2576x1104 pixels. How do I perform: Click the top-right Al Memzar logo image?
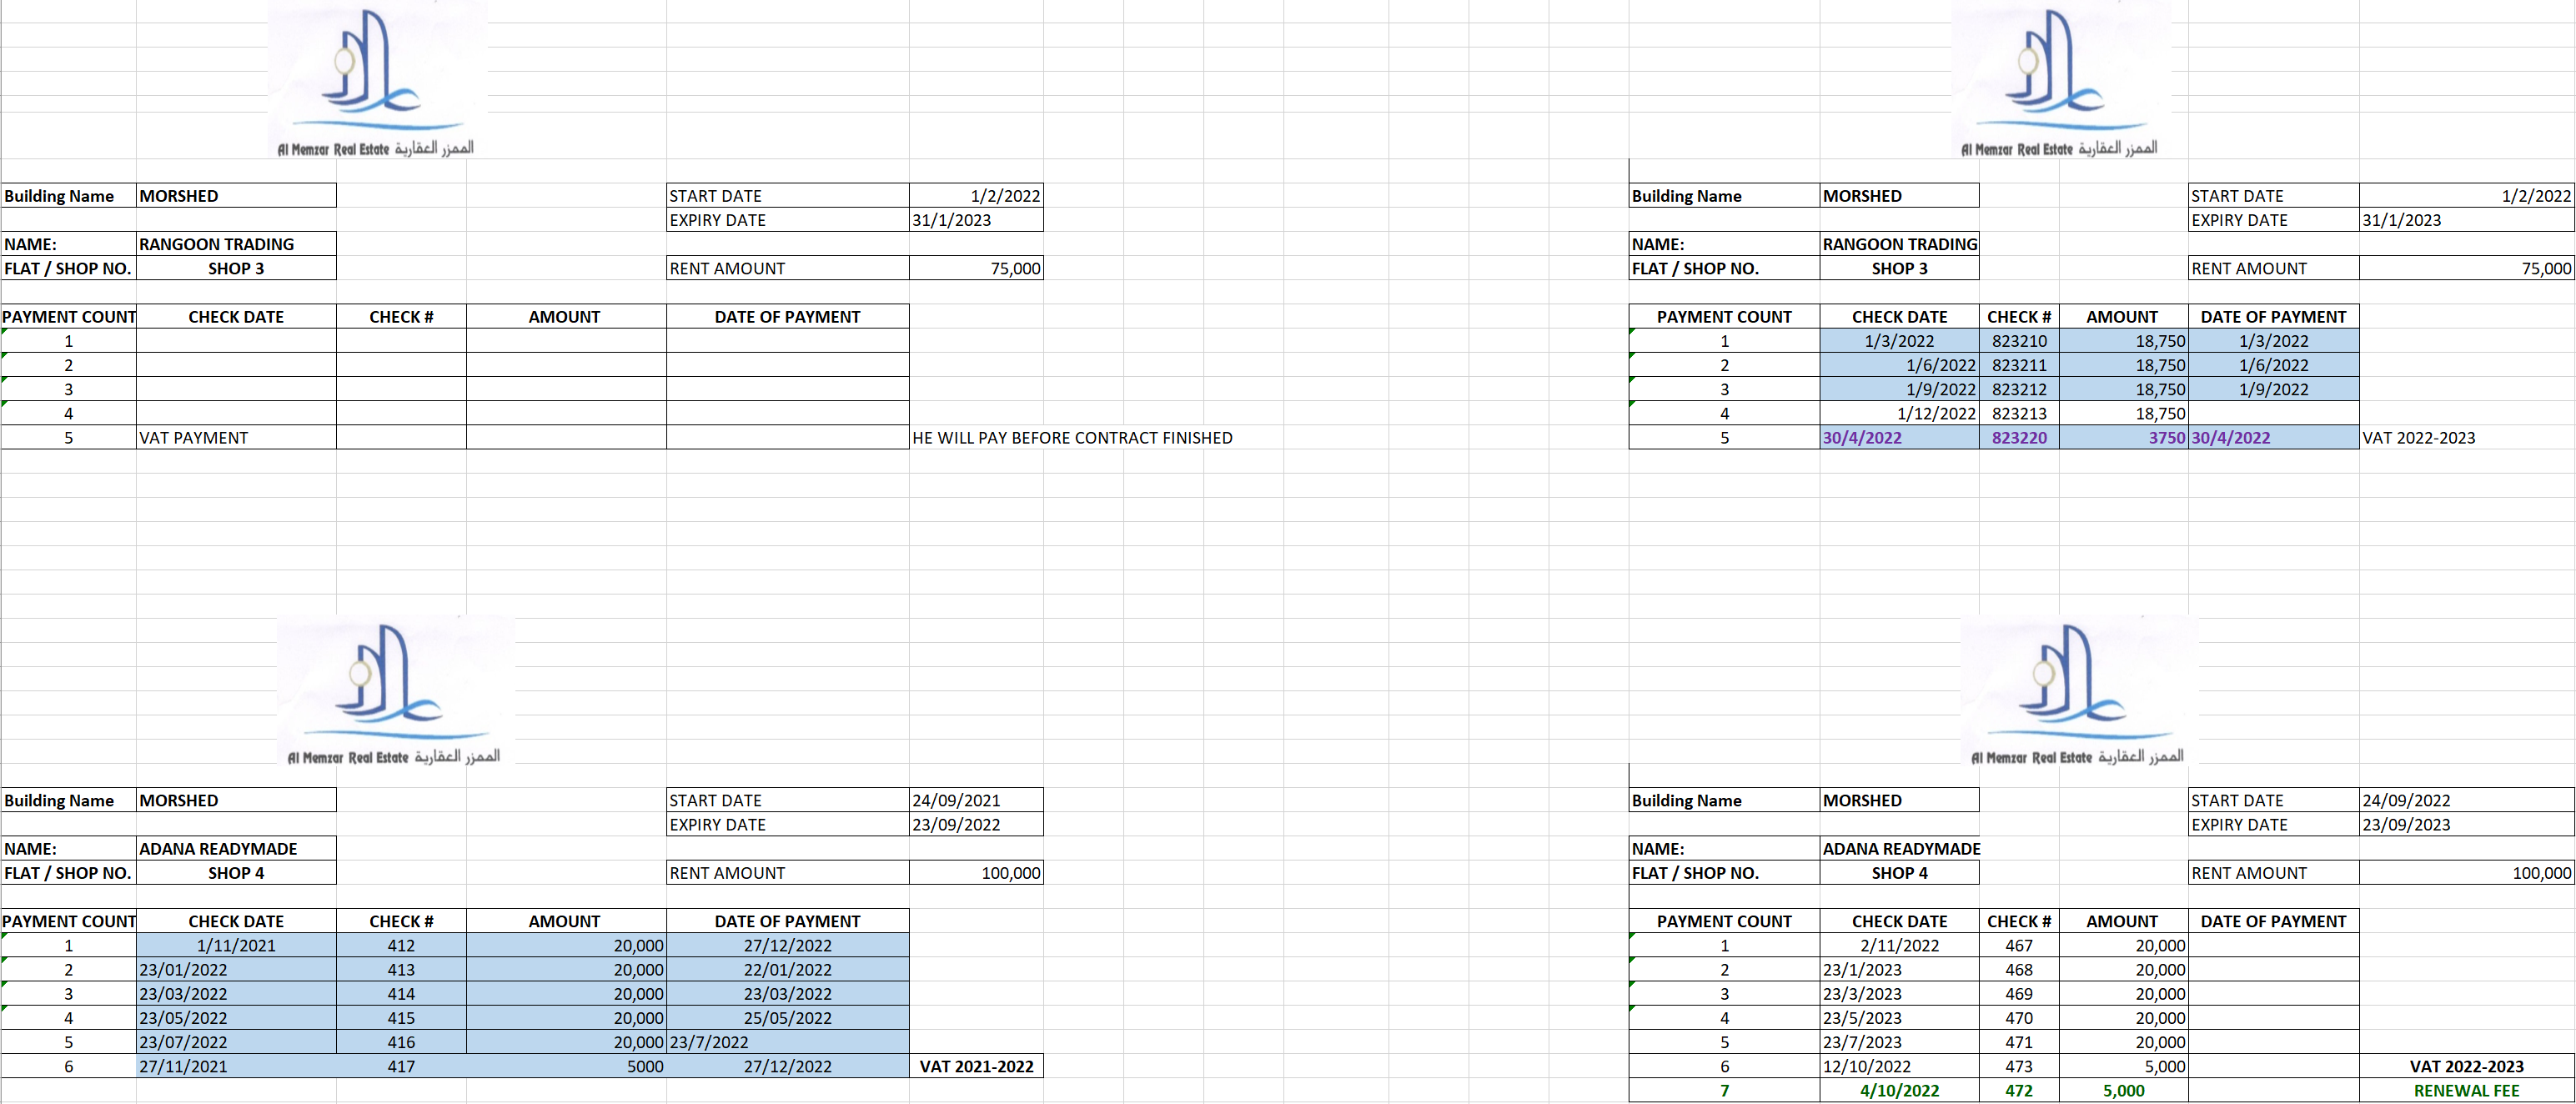point(2061,80)
